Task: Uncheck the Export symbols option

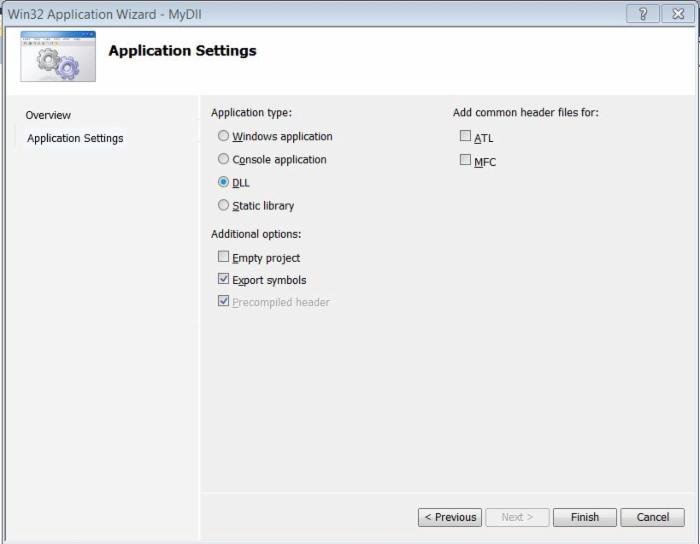Action: pos(224,279)
